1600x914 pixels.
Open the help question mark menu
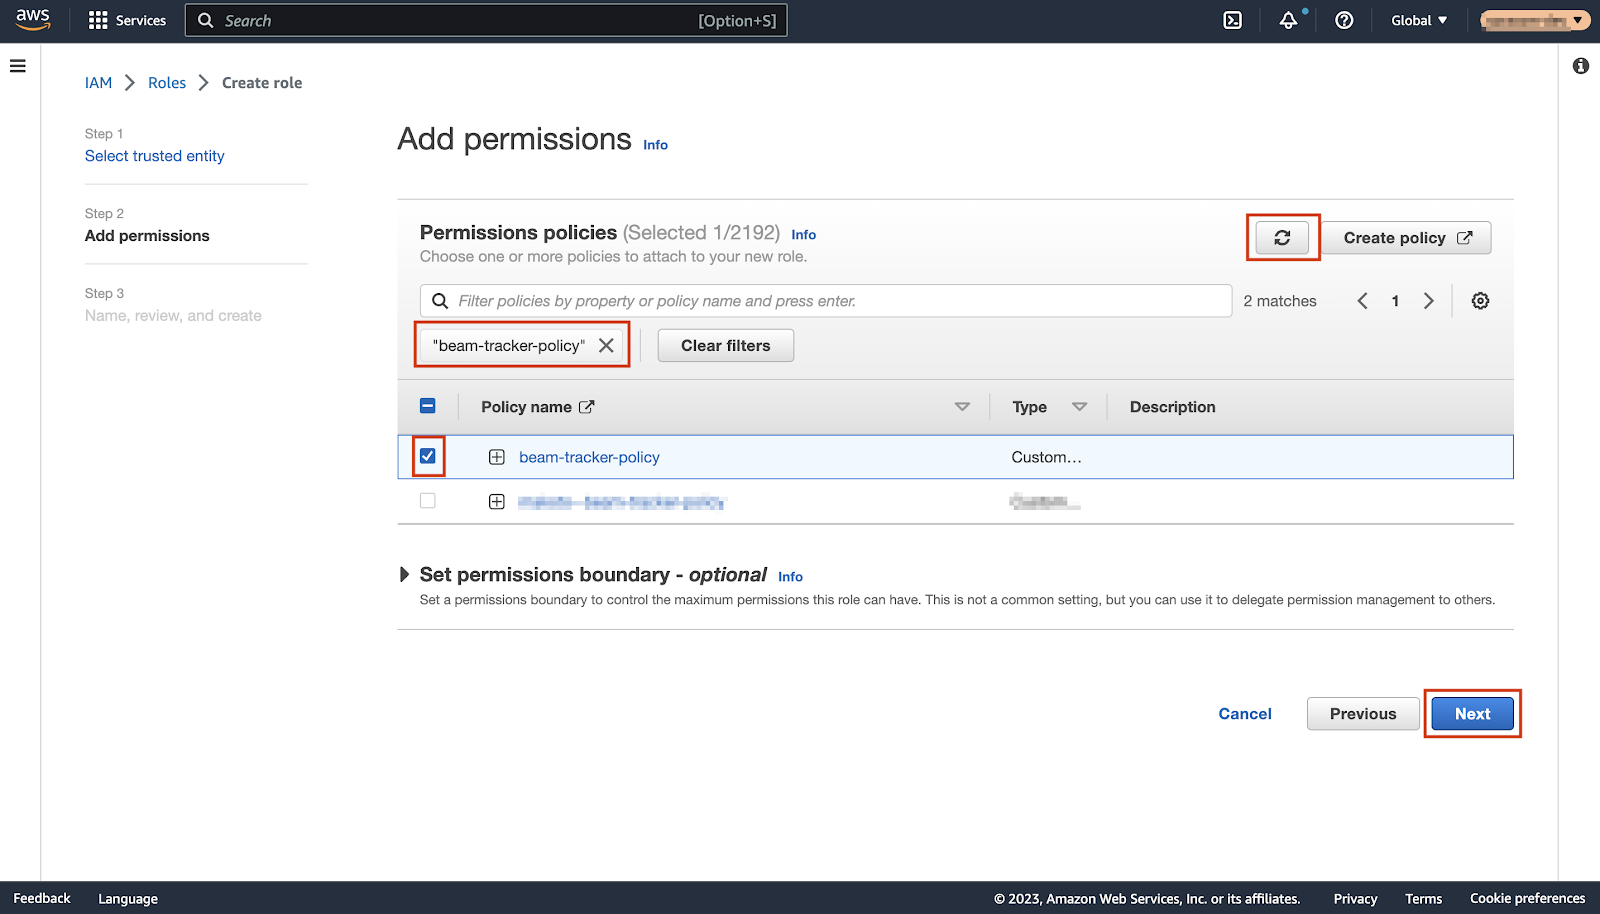[1344, 20]
